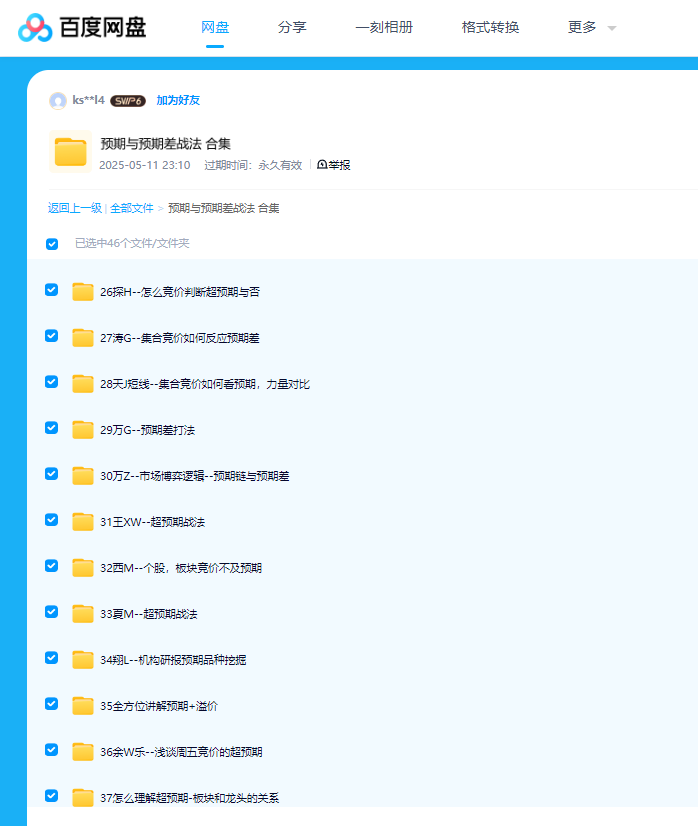Open folder icon for 29万G--预期差打法
This screenshot has height=826, width=698.
(x=83, y=430)
